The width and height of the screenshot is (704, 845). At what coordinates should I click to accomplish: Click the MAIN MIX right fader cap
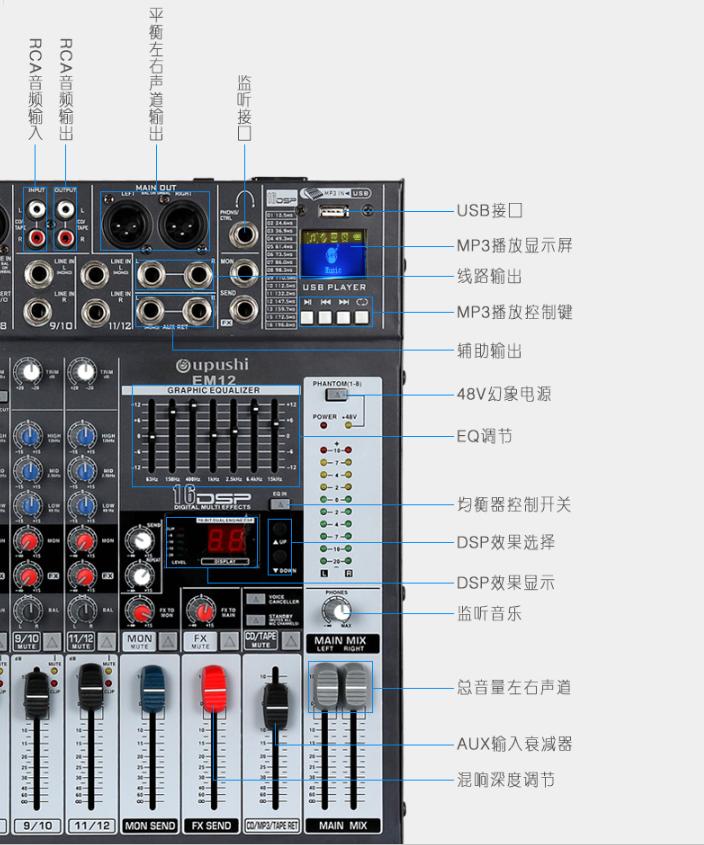[x=356, y=687]
